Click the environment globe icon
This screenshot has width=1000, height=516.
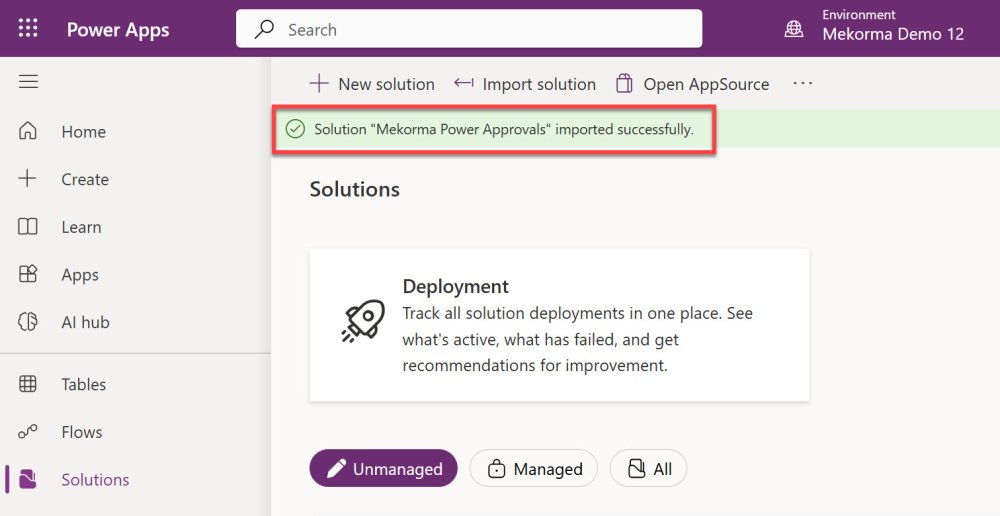(793, 29)
